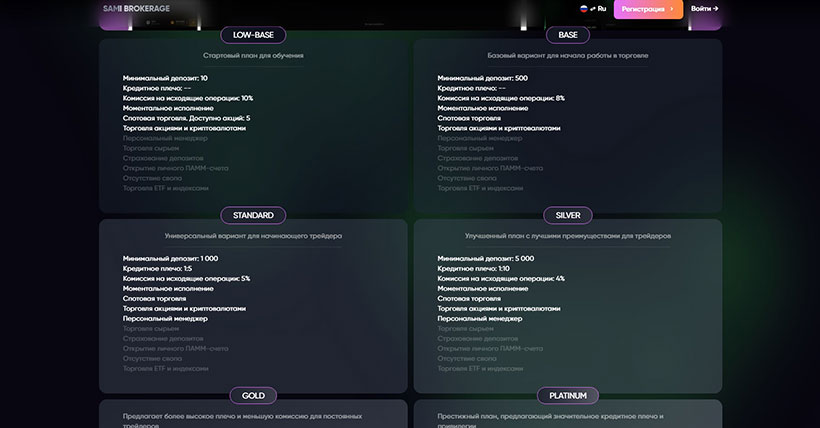The image size is (820, 428).
Task: Click the 'Стартовый план для обучения' subtitle
Action: (x=253, y=56)
